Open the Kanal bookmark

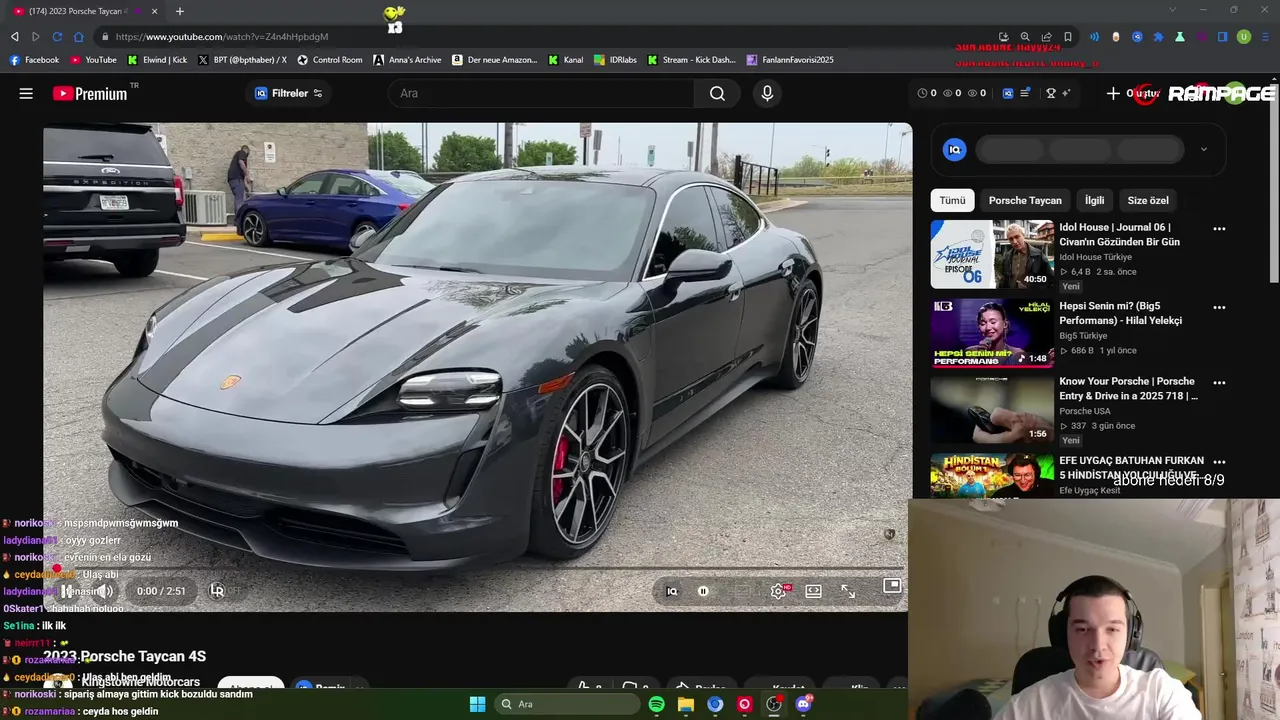(x=566, y=60)
